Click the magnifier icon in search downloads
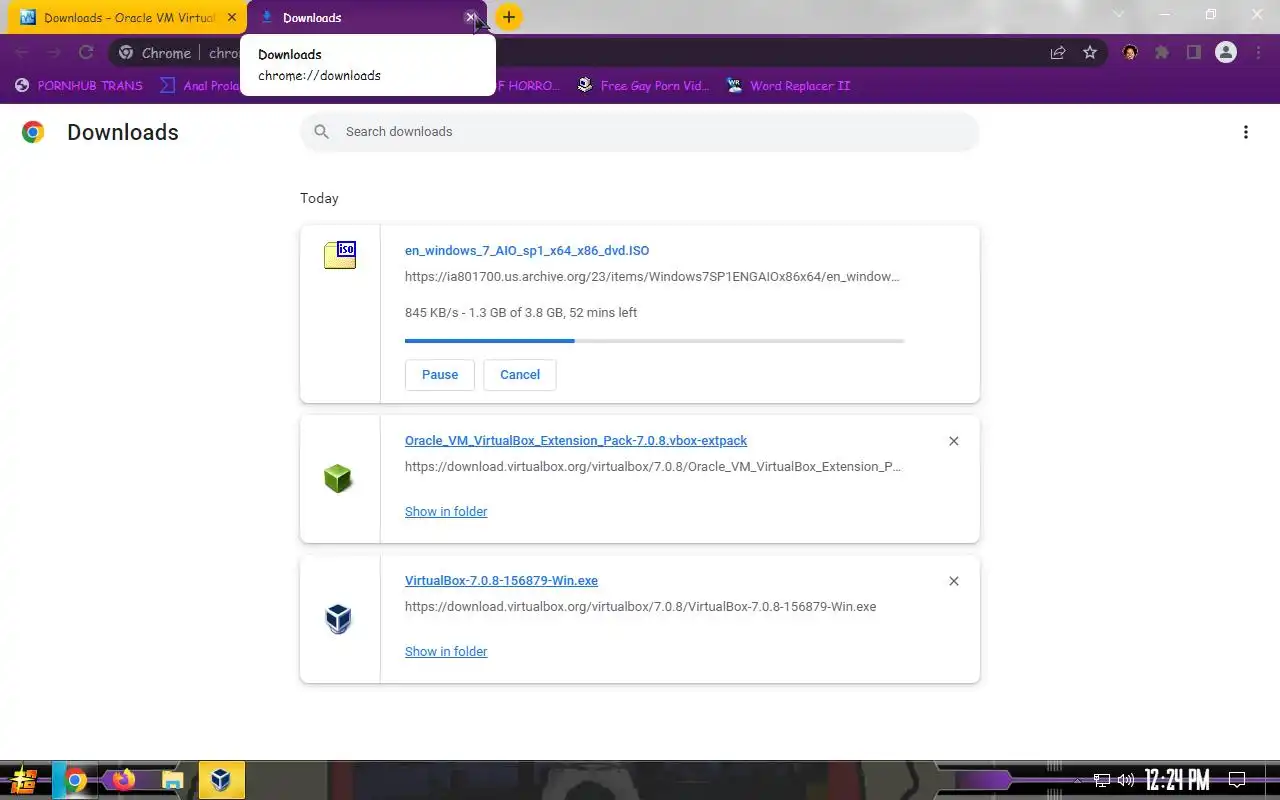This screenshot has width=1280, height=800. 322,132
